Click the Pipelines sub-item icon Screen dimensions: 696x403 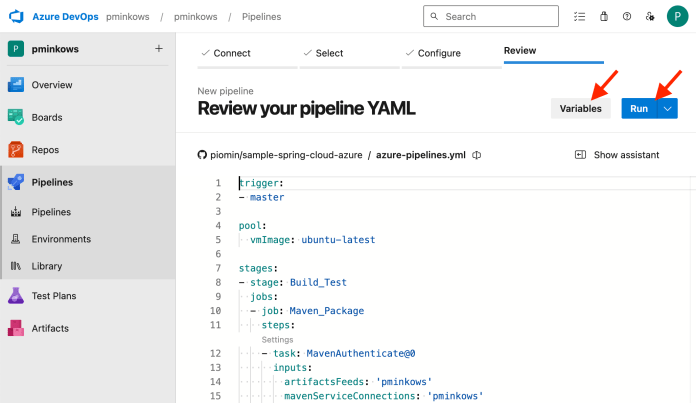(16, 212)
